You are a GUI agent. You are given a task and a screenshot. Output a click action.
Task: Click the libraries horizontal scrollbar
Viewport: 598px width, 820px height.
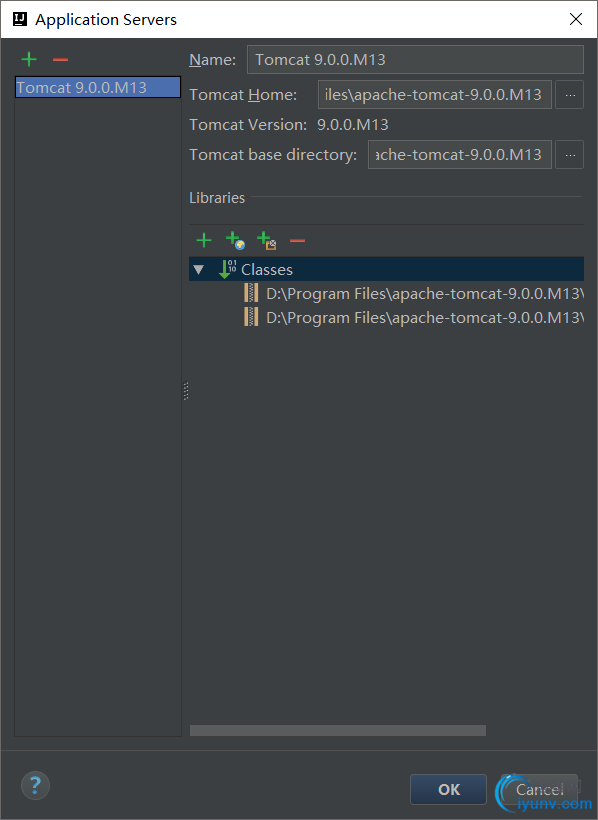tap(338, 731)
